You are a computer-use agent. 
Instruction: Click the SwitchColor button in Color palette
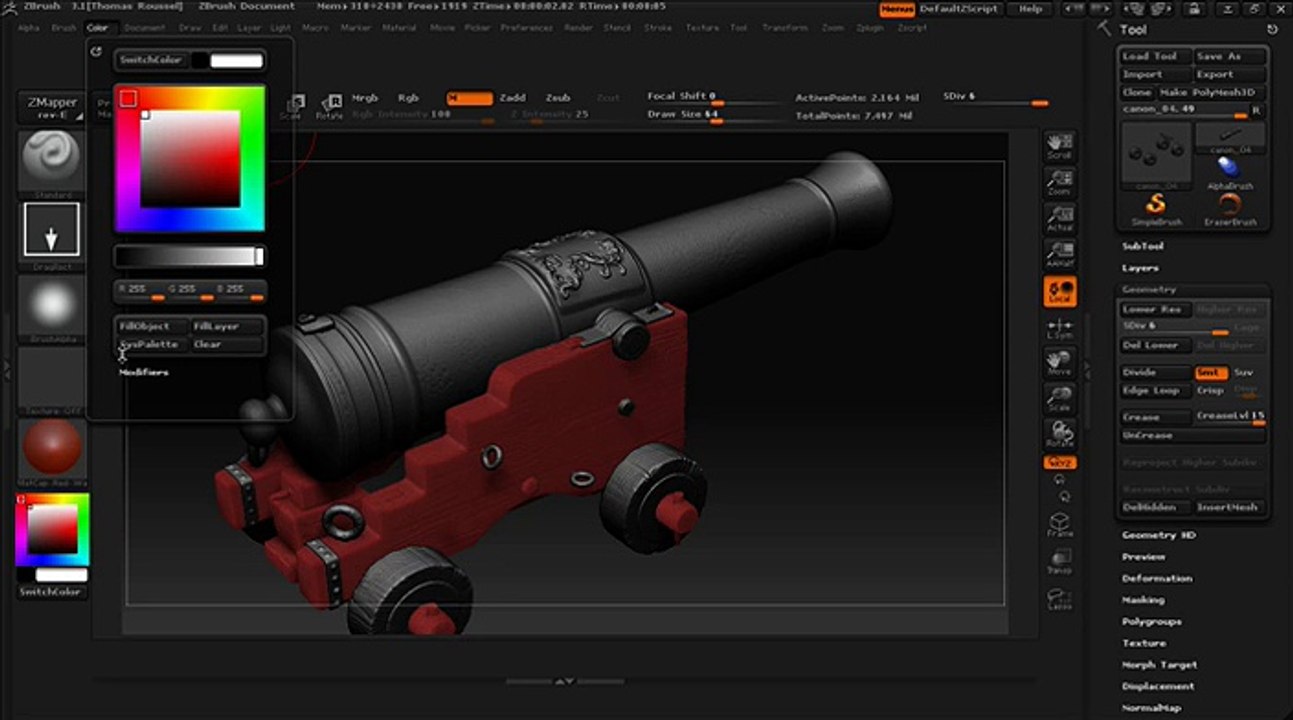point(152,60)
